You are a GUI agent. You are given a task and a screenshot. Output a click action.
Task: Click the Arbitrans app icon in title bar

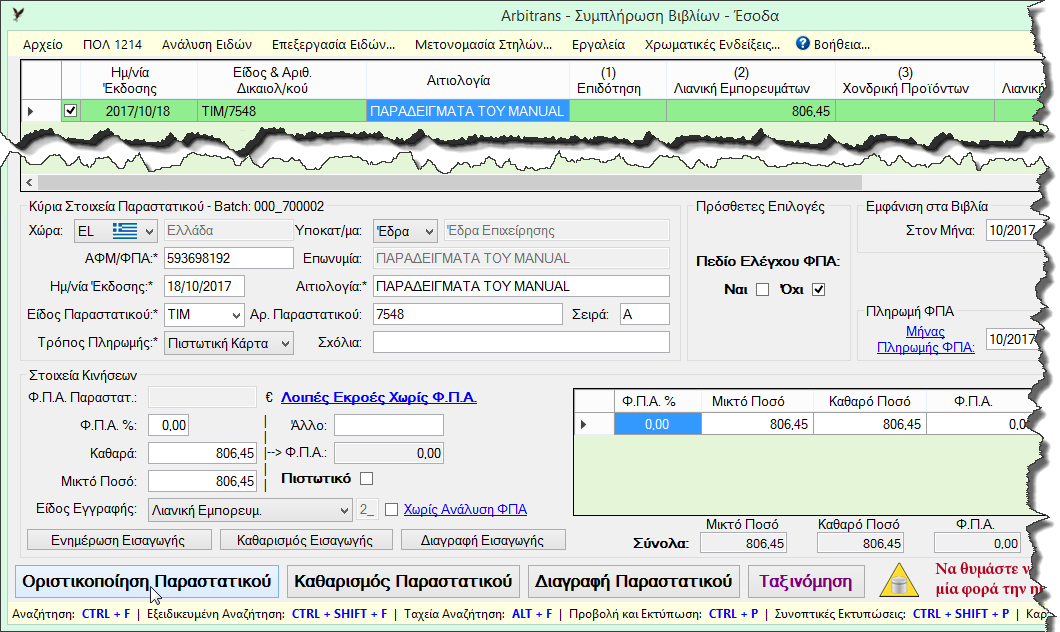coord(18,14)
